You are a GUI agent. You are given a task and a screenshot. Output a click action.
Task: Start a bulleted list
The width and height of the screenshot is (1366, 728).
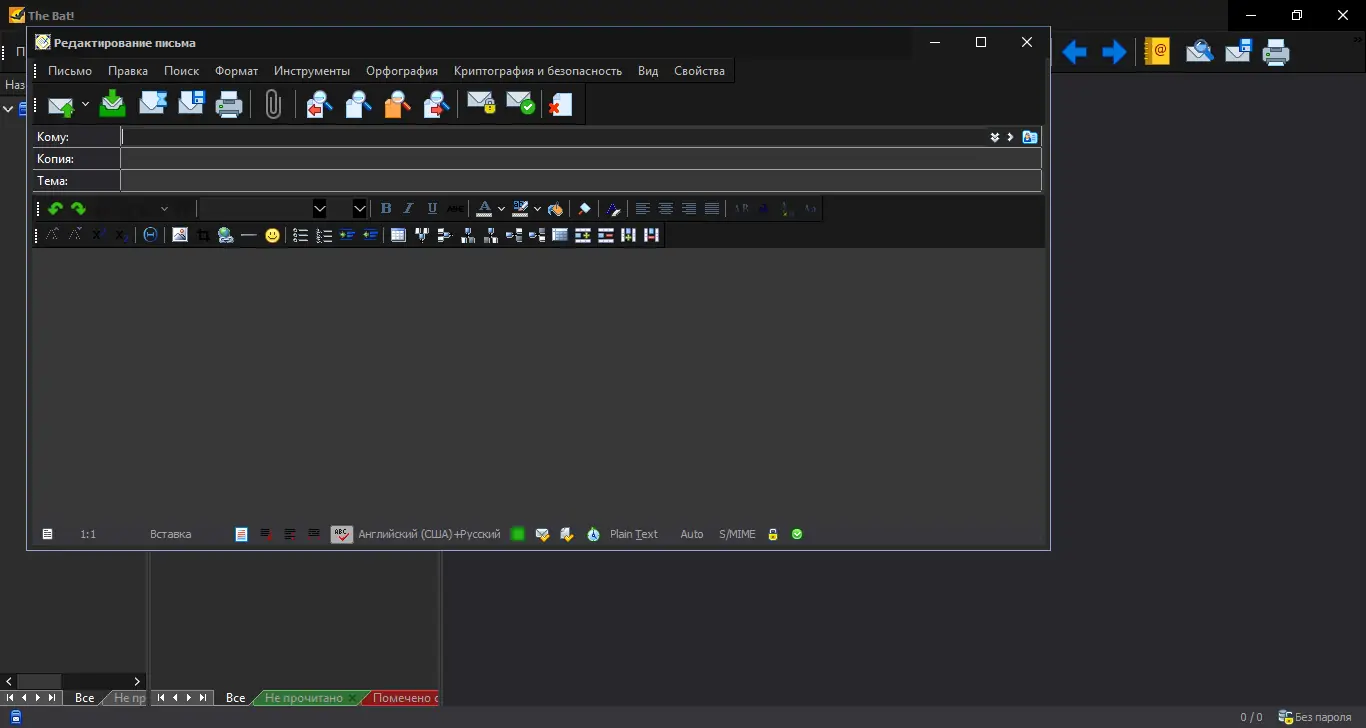pos(300,235)
